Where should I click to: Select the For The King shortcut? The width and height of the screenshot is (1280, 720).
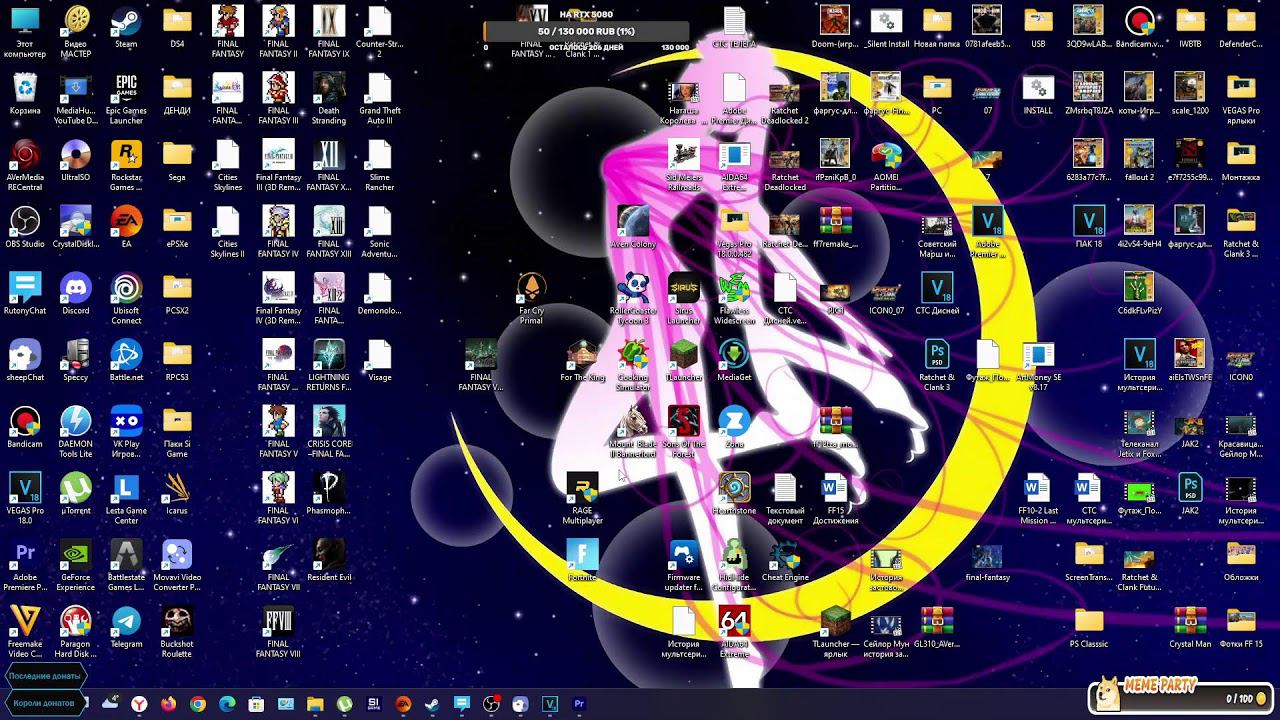tap(582, 360)
